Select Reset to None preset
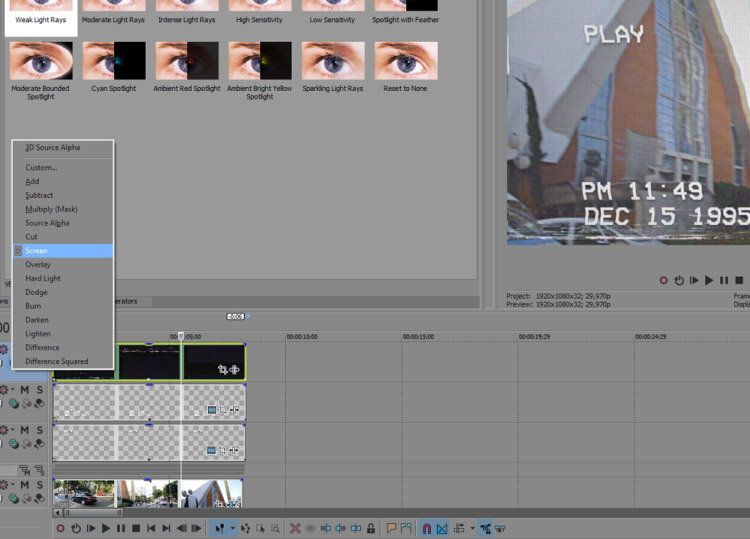The image size is (750, 539). click(406, 67)
